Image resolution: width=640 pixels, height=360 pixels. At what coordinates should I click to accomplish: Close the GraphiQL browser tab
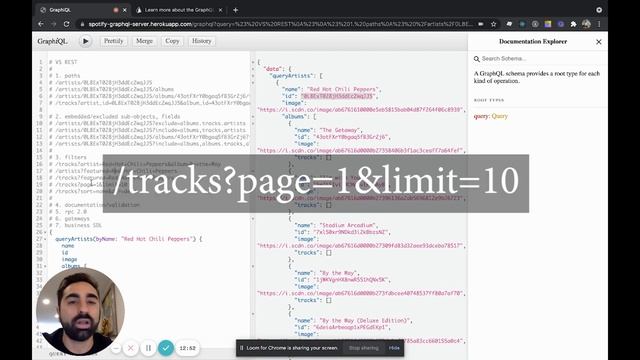coord(124,10)
